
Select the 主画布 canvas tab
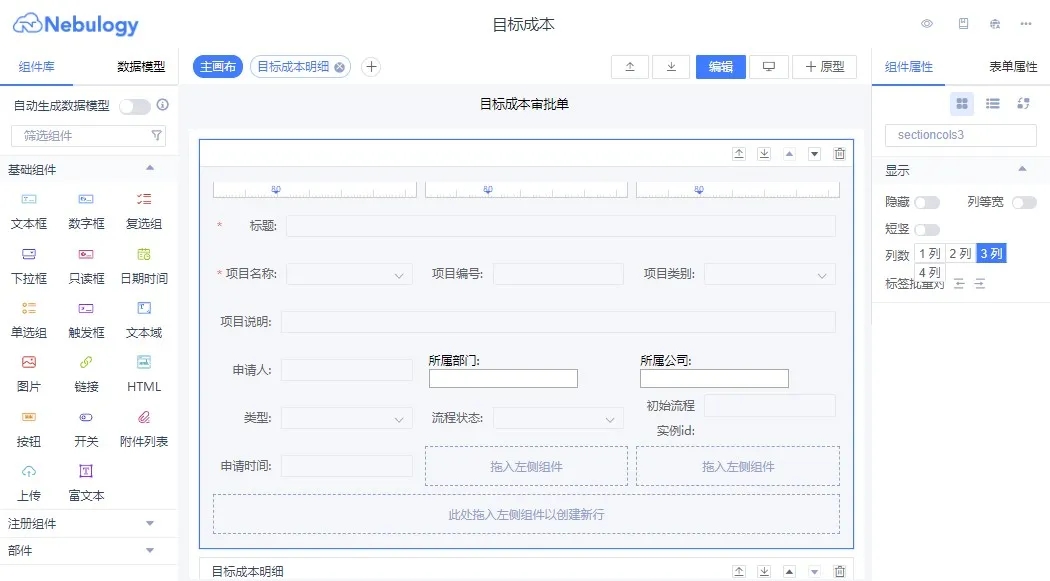[218, 67]
